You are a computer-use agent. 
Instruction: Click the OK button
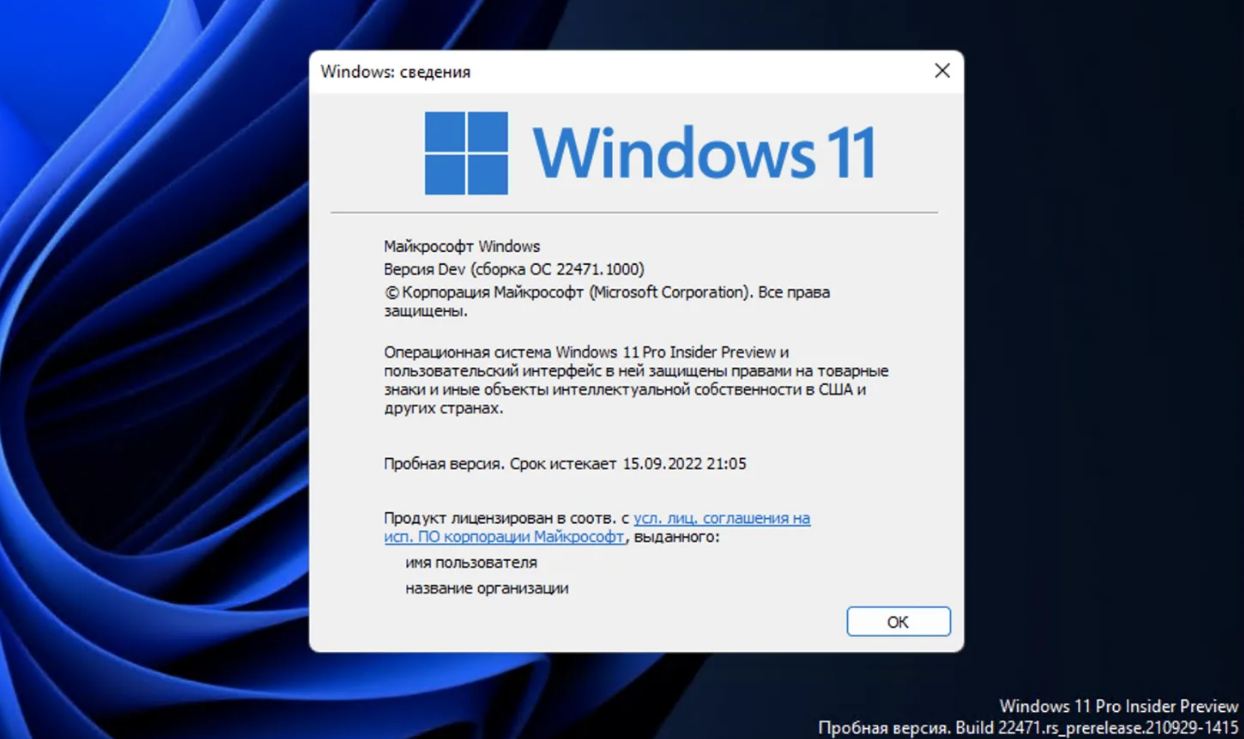click(x=898, y=621)
